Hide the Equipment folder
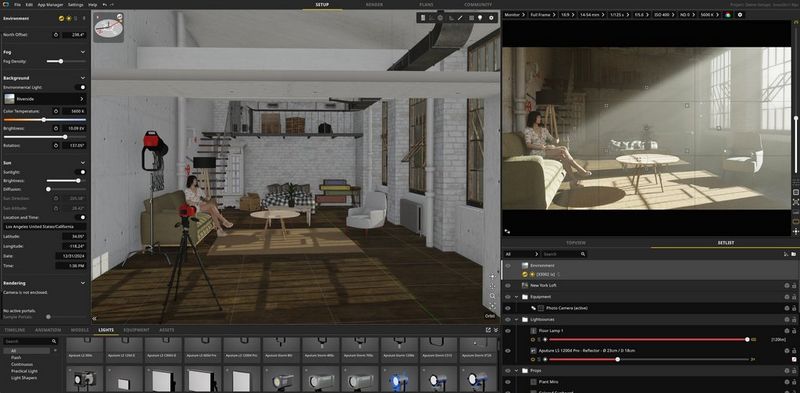800x393 pixels. pyautogui.click(x=508, y=297)
